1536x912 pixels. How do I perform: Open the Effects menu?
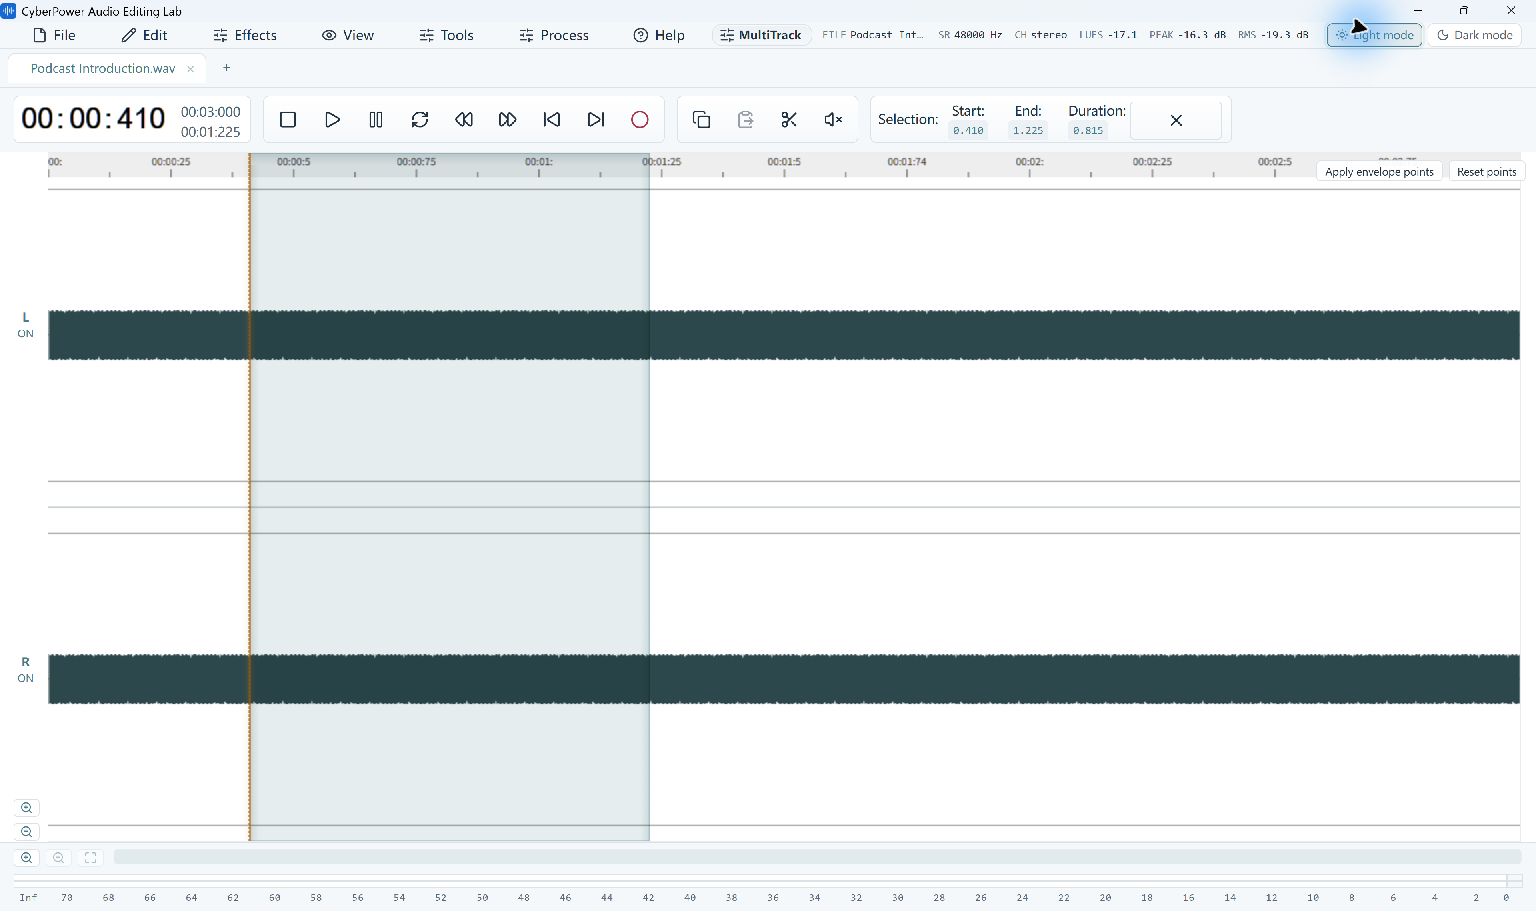(x=245, y=35)
